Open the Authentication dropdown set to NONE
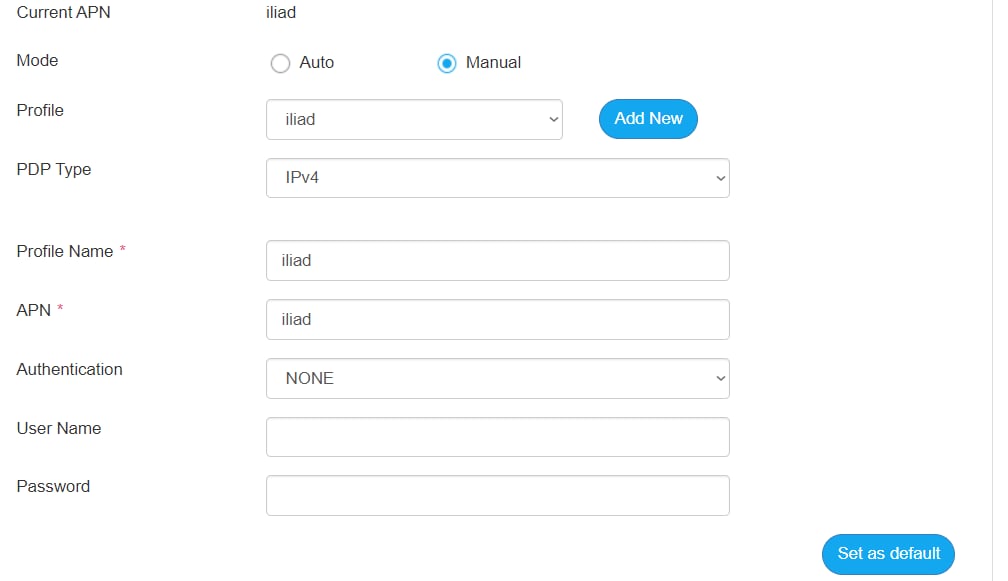The width and height of the screenshot is (1008, 581). (x=498, y=379)
